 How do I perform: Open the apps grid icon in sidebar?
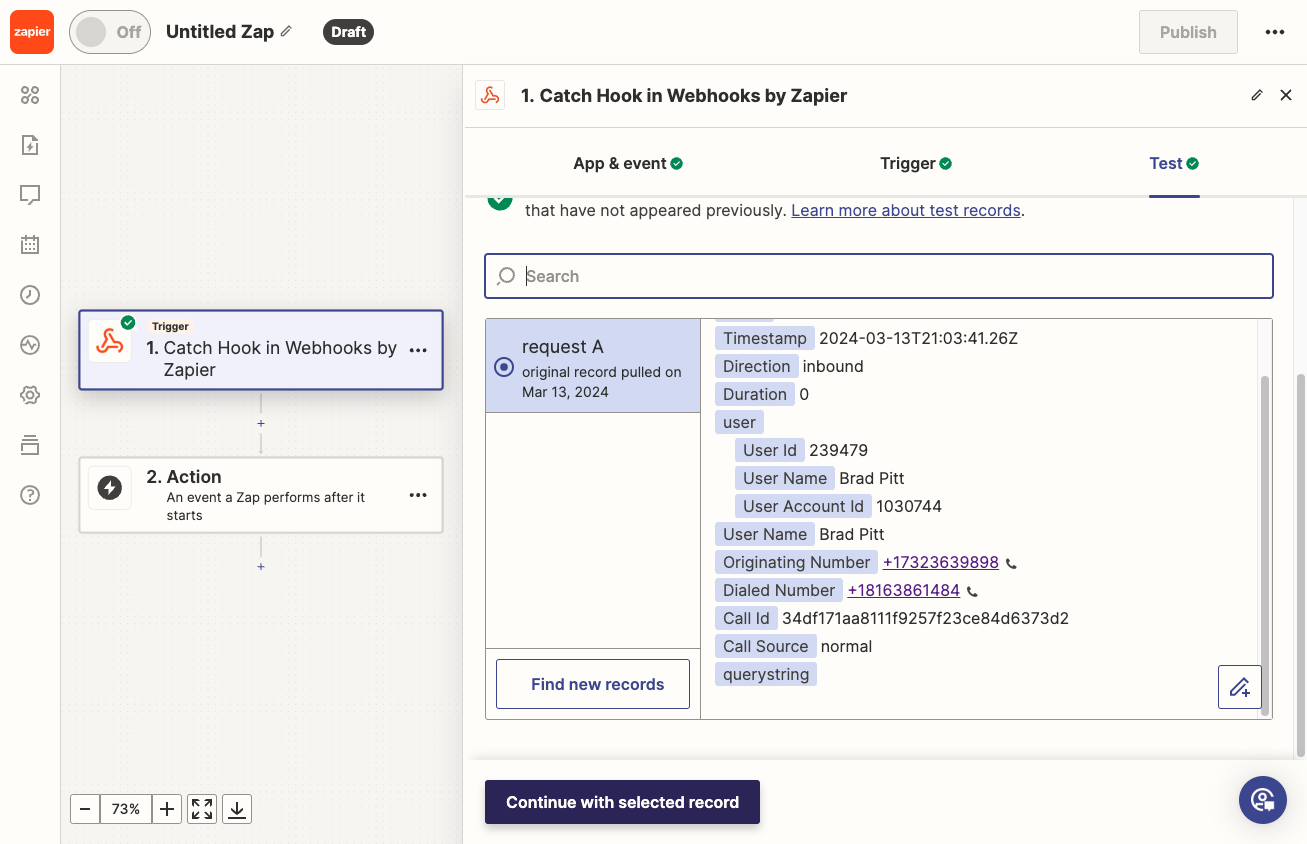click(x=30, y=95)
